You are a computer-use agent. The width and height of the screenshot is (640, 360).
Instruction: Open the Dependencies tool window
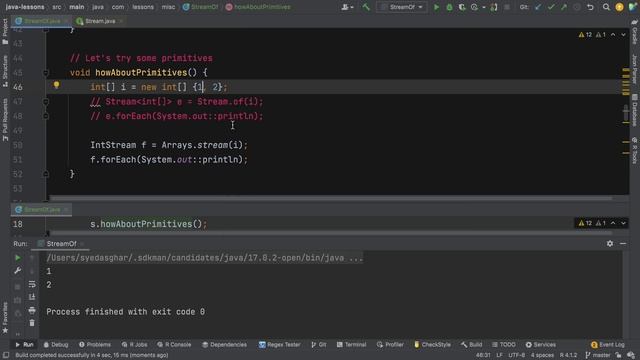pyautogui.click(x=224, y=344)
